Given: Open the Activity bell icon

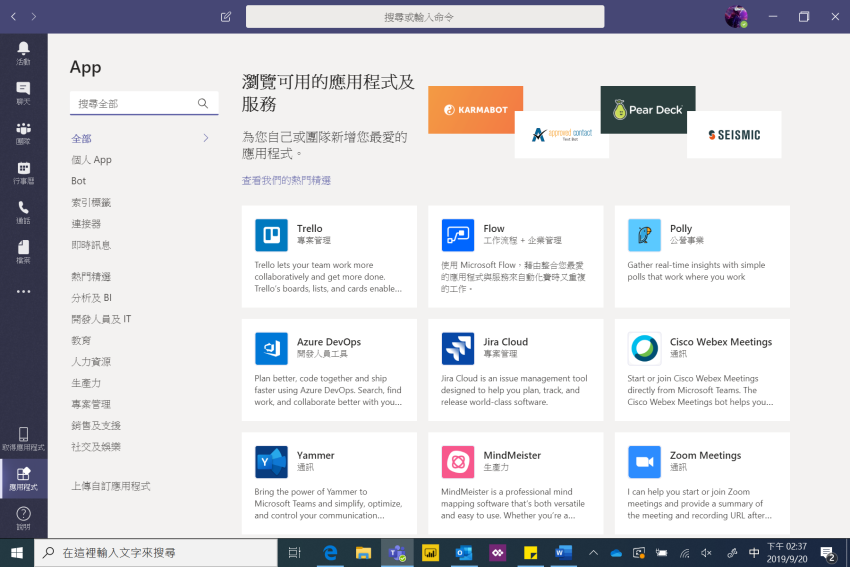Looking at the screenshot, I should pyautogui.click(x=23, y=53).
